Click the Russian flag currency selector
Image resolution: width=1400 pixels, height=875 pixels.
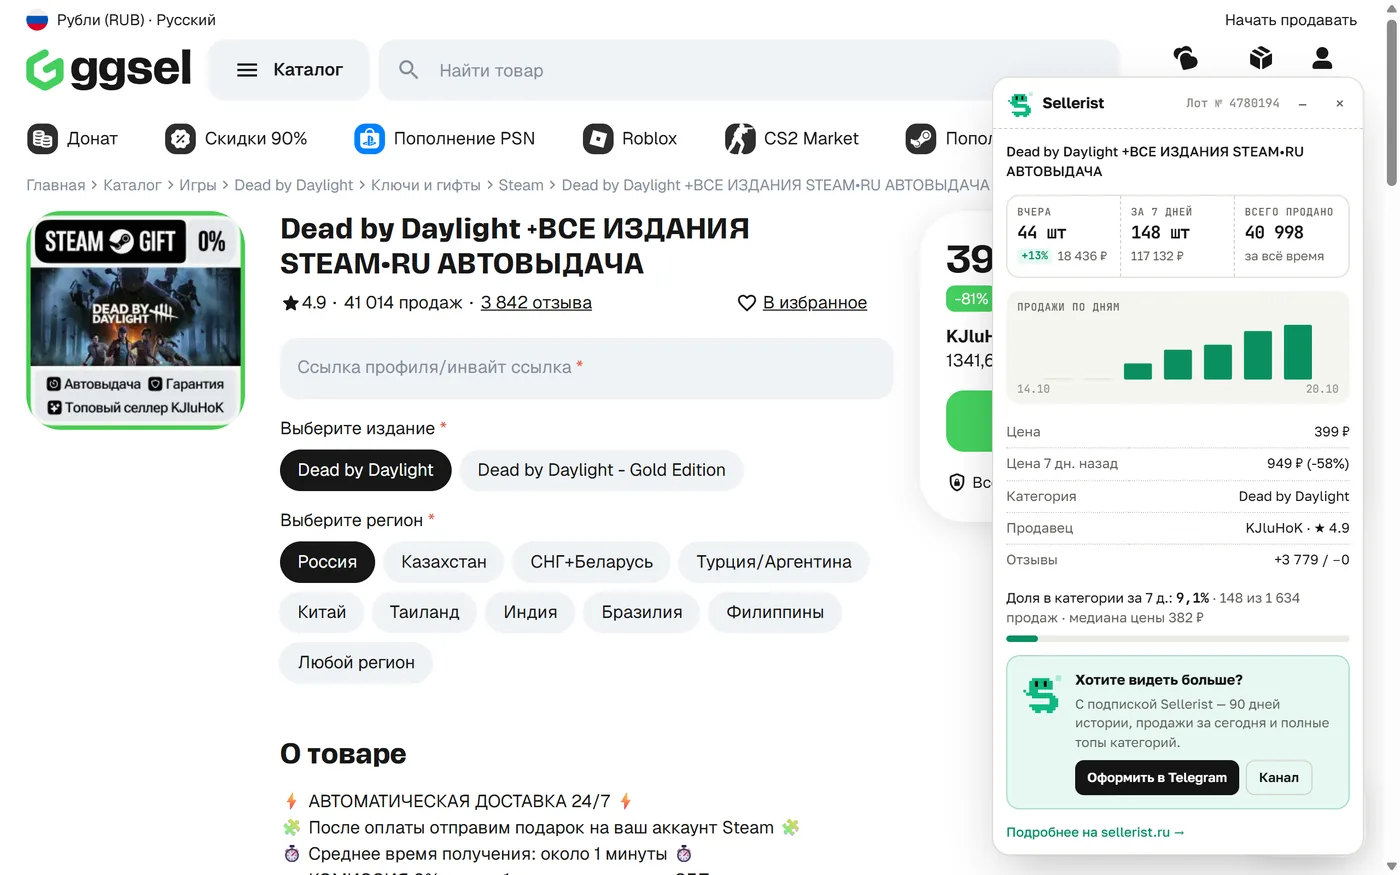37,20
